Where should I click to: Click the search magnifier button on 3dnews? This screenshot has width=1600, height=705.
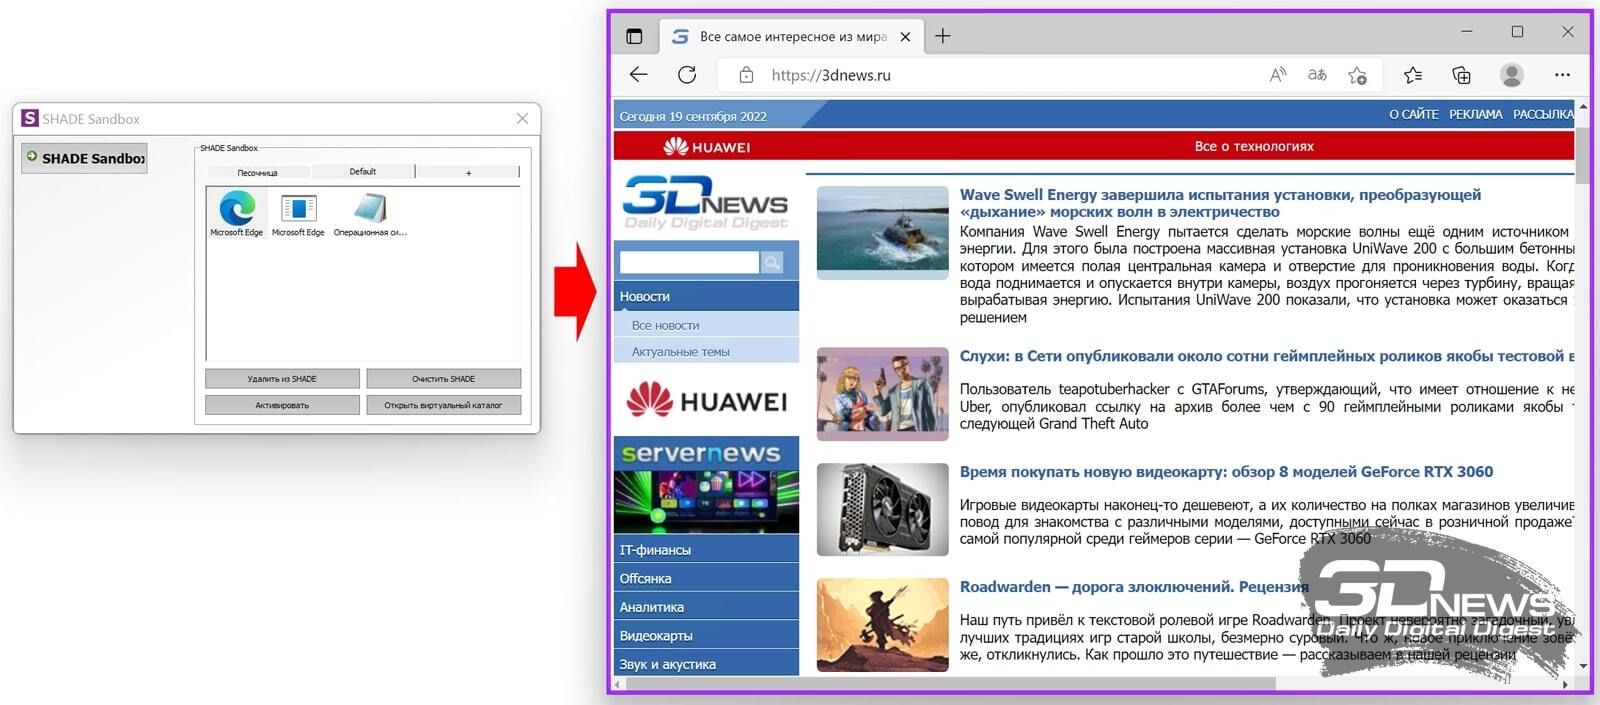tap(772, 262)
